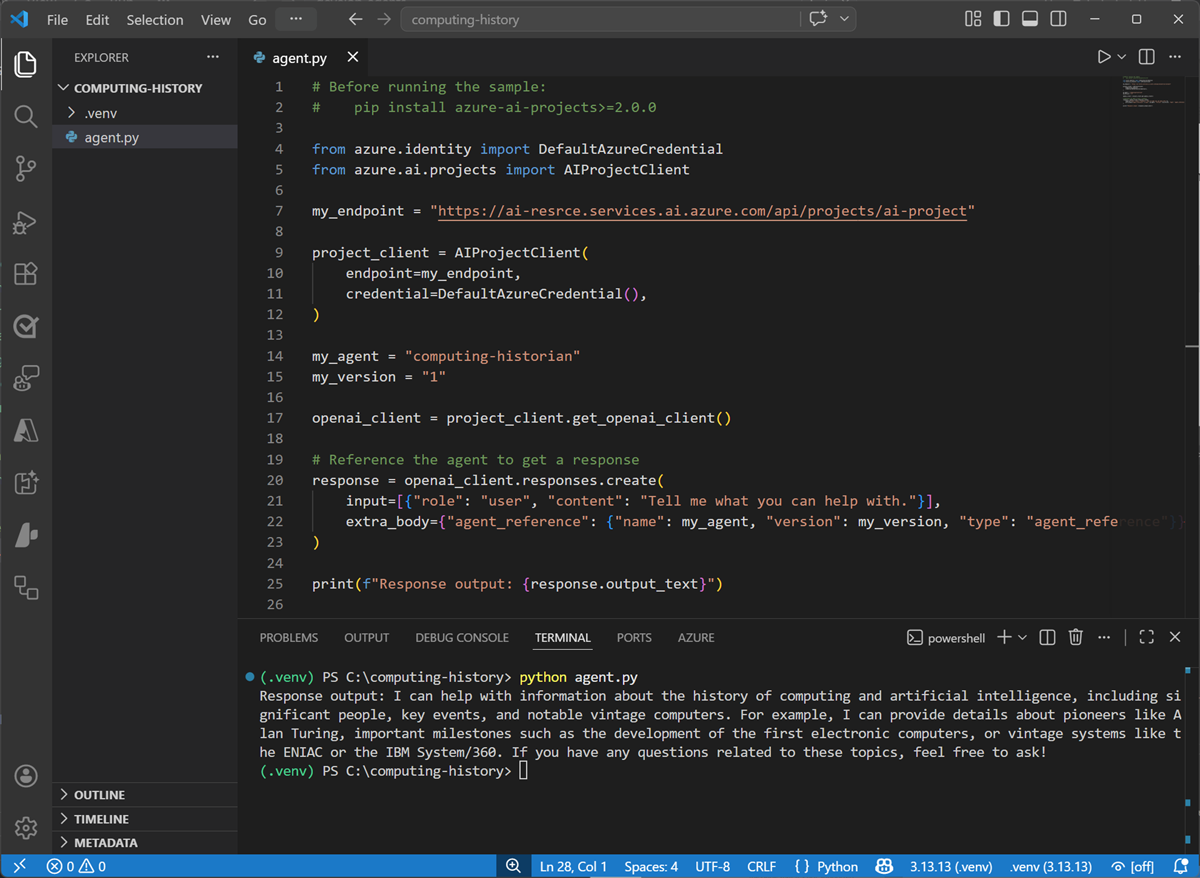Open the Azure view from the activity bar
Image resolution: width=1200 pixels, height=878 pixels.
point(26,430)
